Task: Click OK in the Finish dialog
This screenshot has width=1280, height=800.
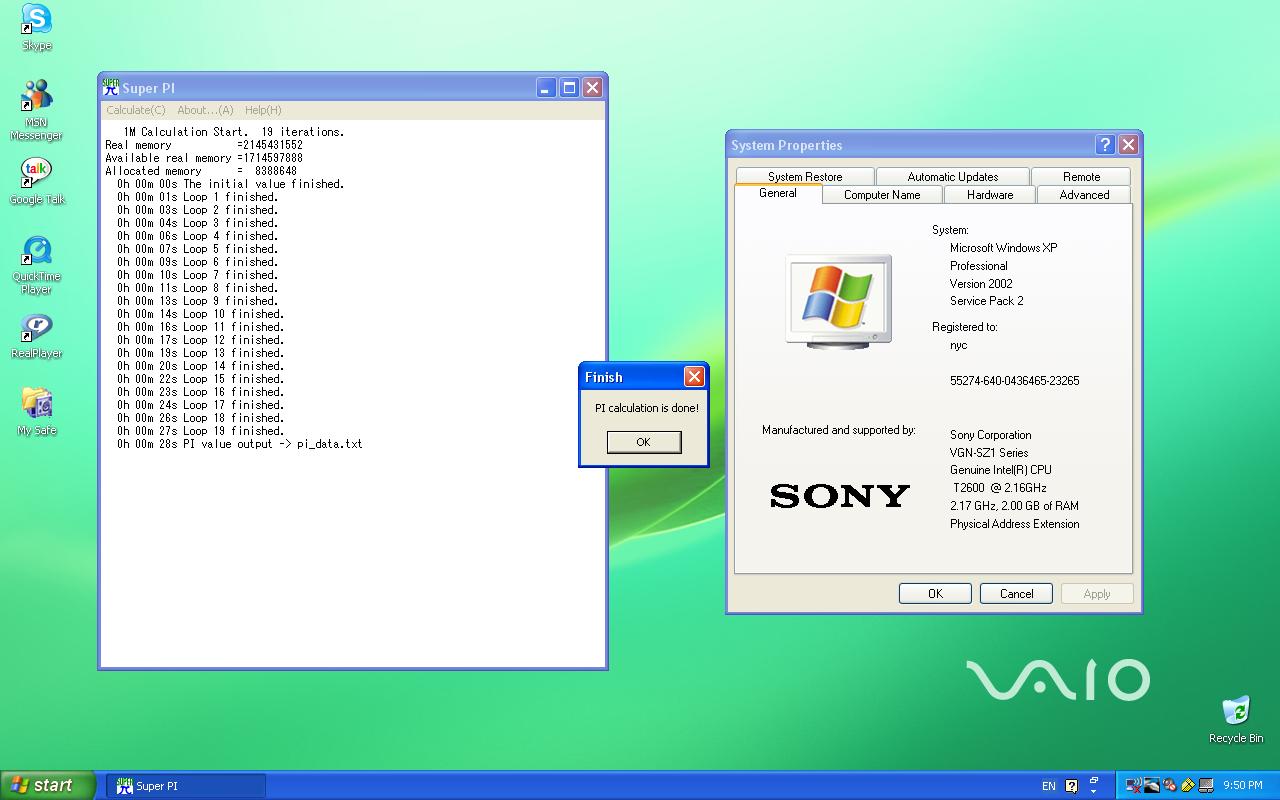Action: pos(644,442)
